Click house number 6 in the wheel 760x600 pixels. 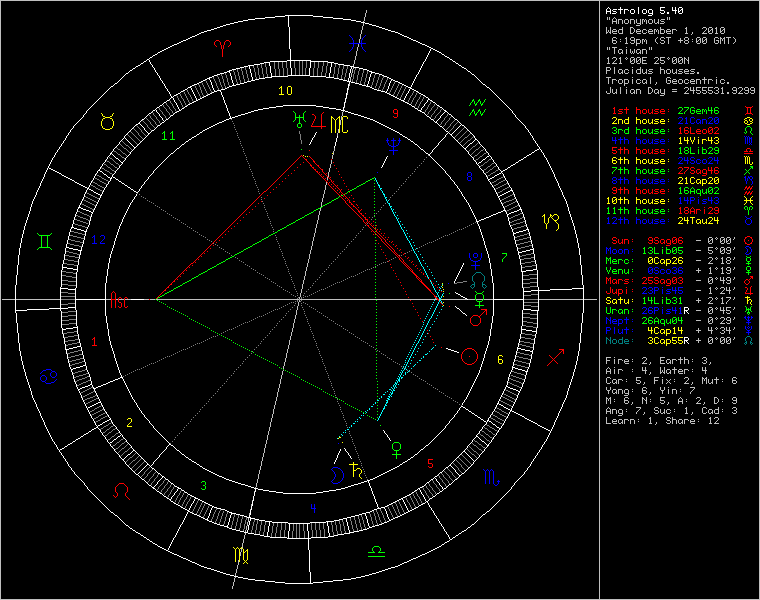tap(500, 360)
